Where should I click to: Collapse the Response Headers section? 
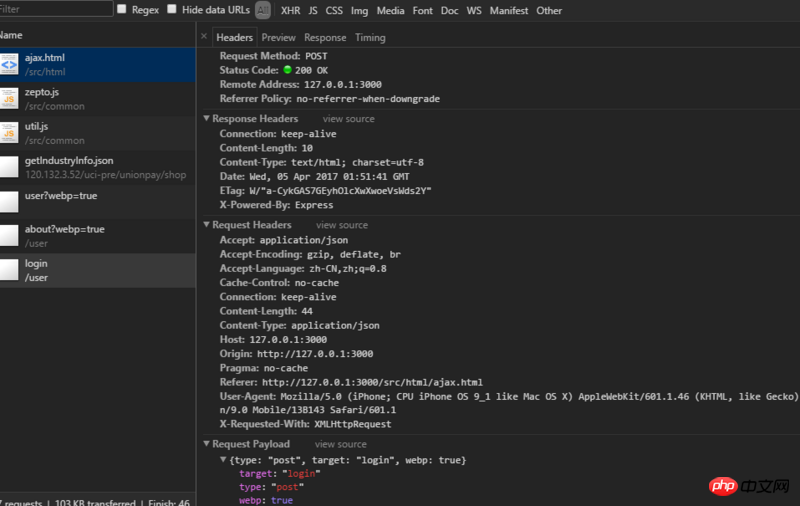(206, 119)
